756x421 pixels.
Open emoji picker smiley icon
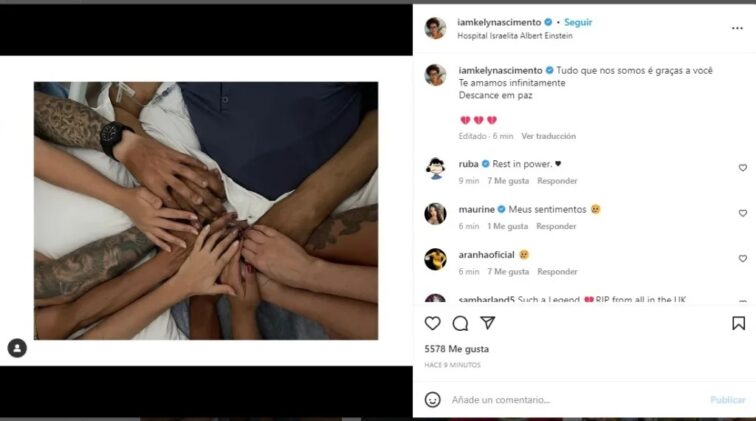point(432,400)
